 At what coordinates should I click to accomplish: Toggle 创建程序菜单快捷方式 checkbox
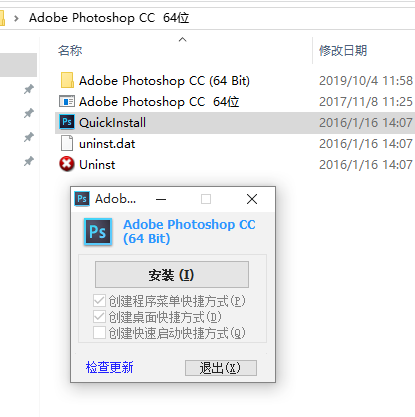pyautogui.click(x=99, y=301)
